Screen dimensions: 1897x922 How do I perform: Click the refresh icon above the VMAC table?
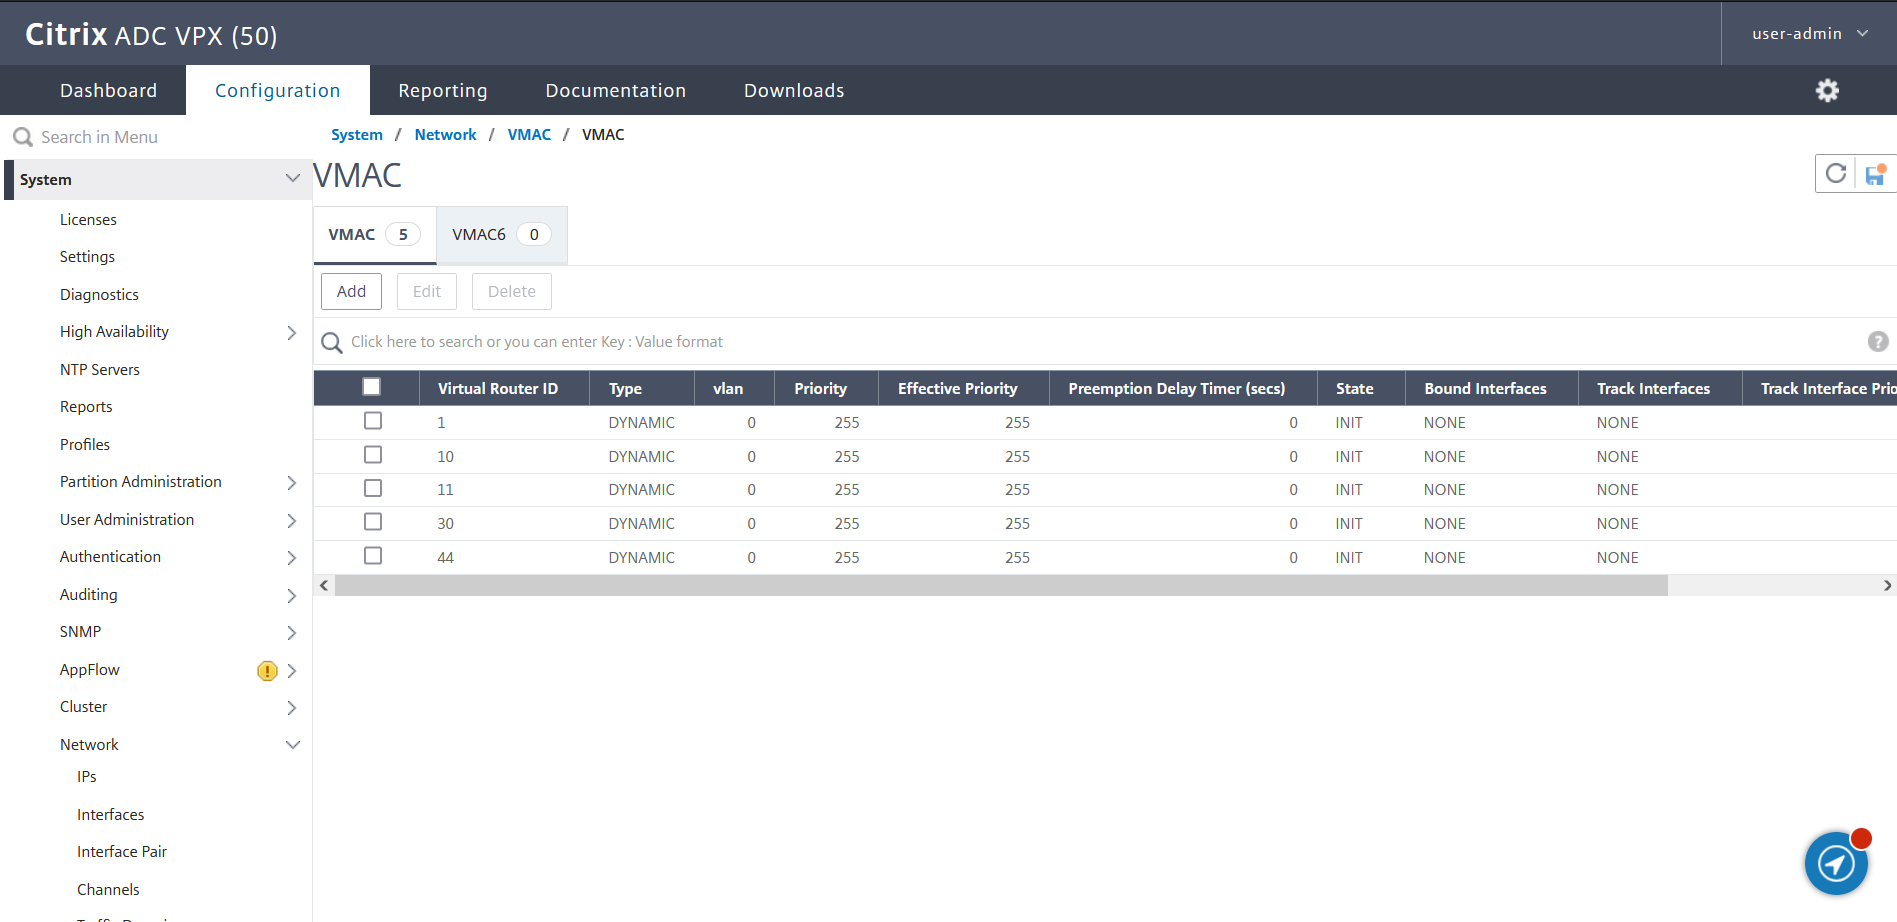[x=1836, y=173]
